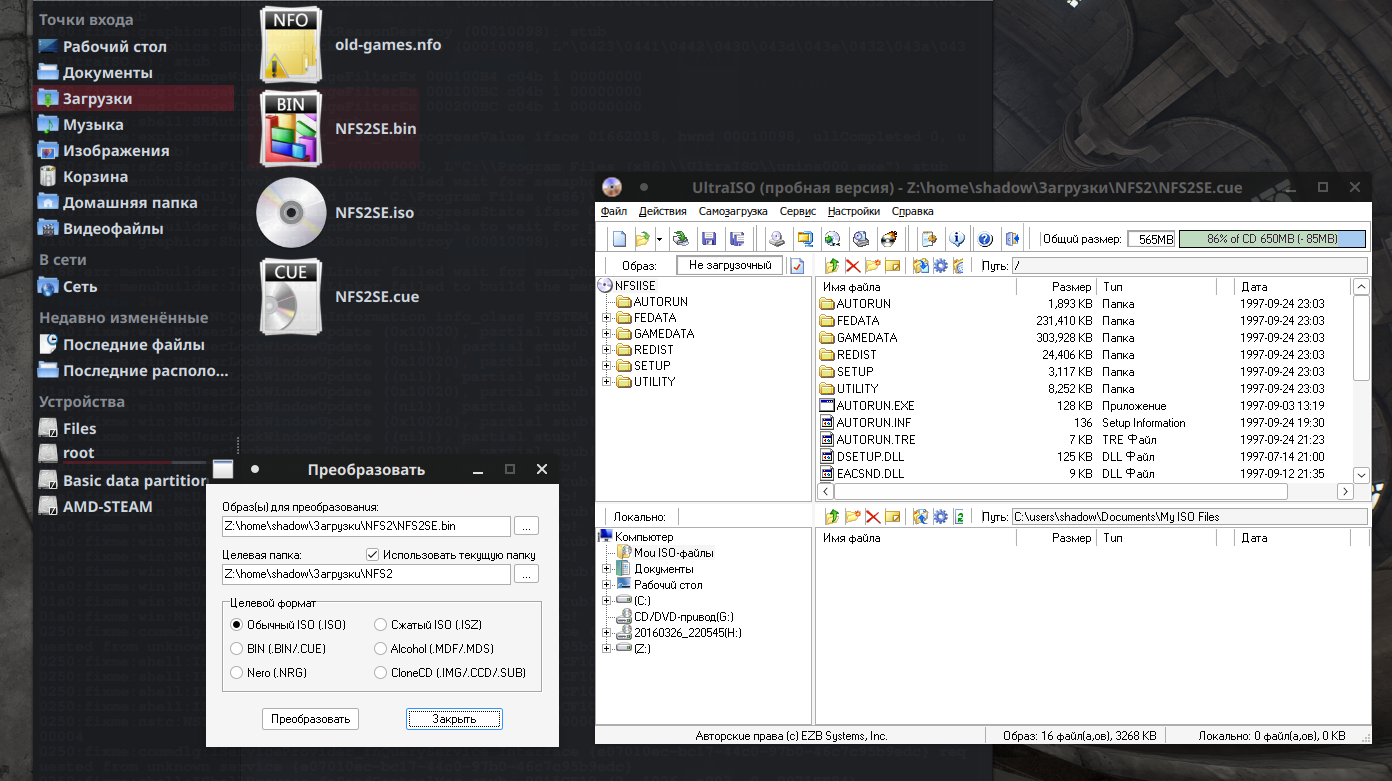The height and width of the screenshot is (781, 1392).
Task: Save the image with the floppy disk icon
Action: 709,239
